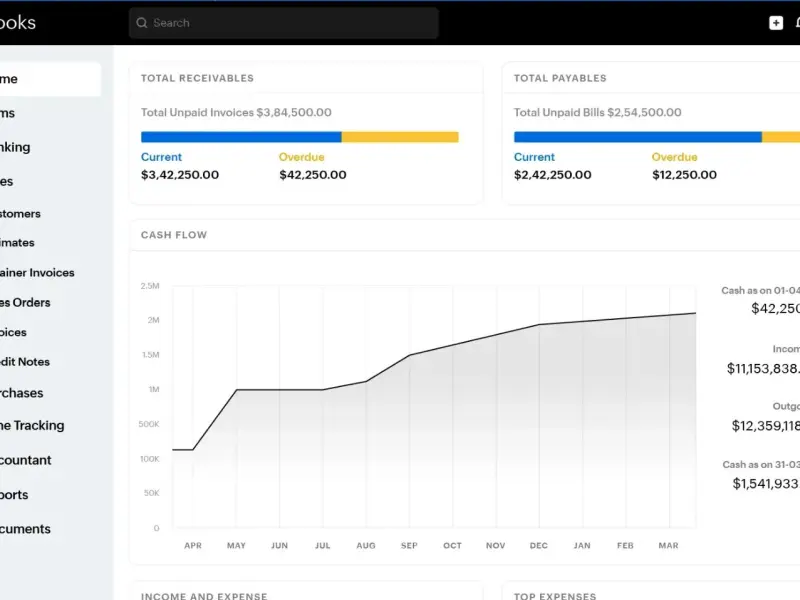Open Credit Notes under Sales
800x600 pixels.
click(x=25, y=362)
